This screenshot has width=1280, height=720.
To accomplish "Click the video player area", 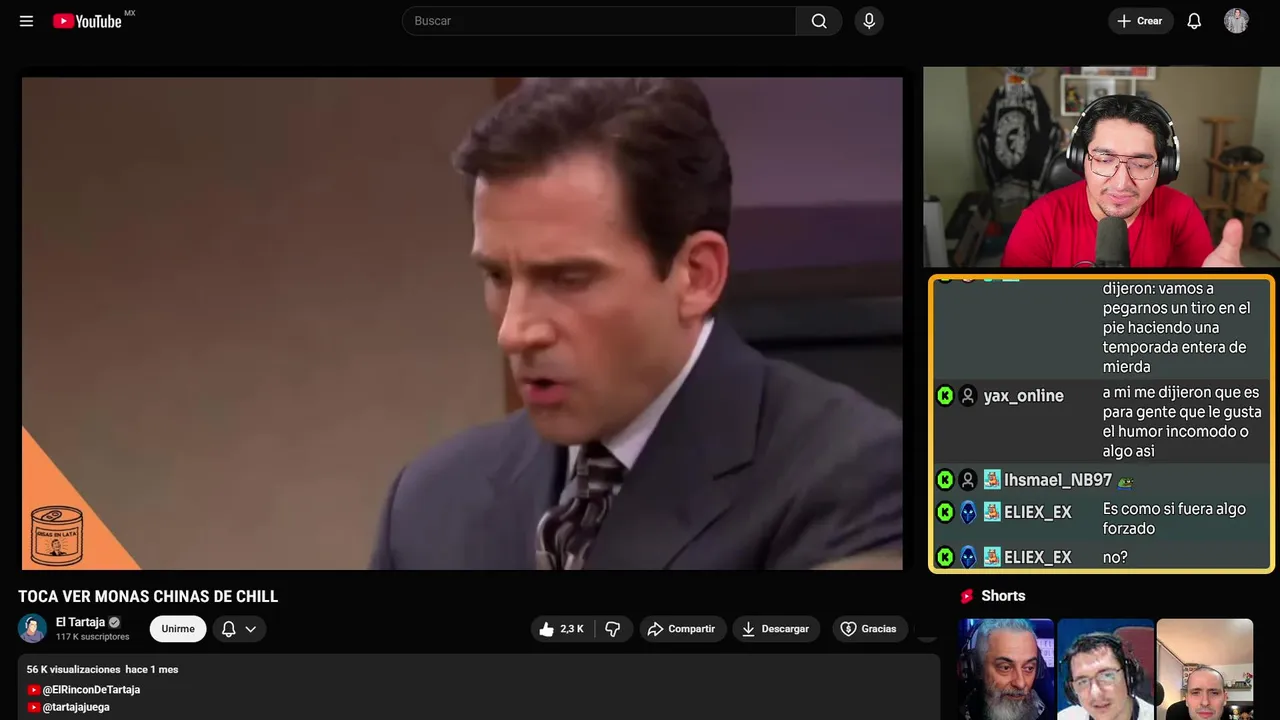I will pyautogui.click(x=462, y=323).
